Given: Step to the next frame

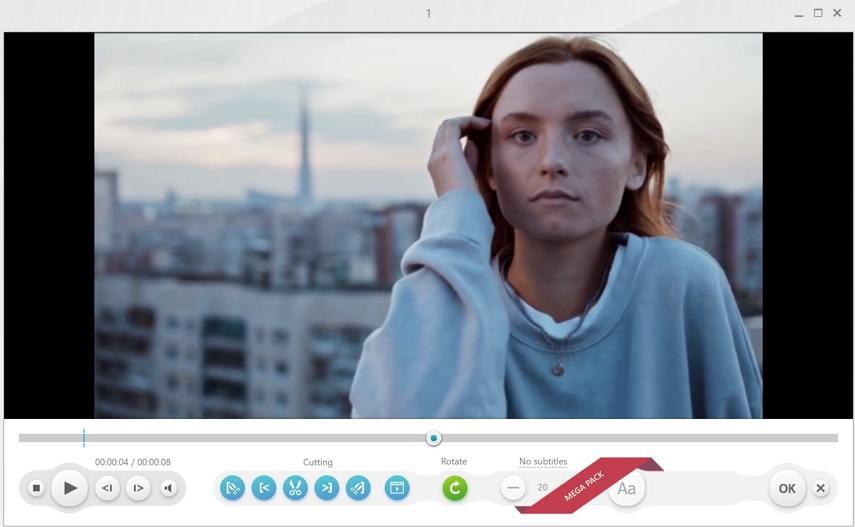Looking at the screenshot, I should click(x=139, y=488).
